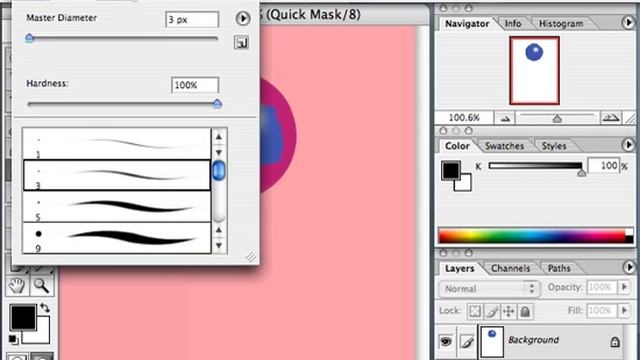Toggle lock image pixels brush icon
The image size is (640, 360).
[x=492, y=311]
